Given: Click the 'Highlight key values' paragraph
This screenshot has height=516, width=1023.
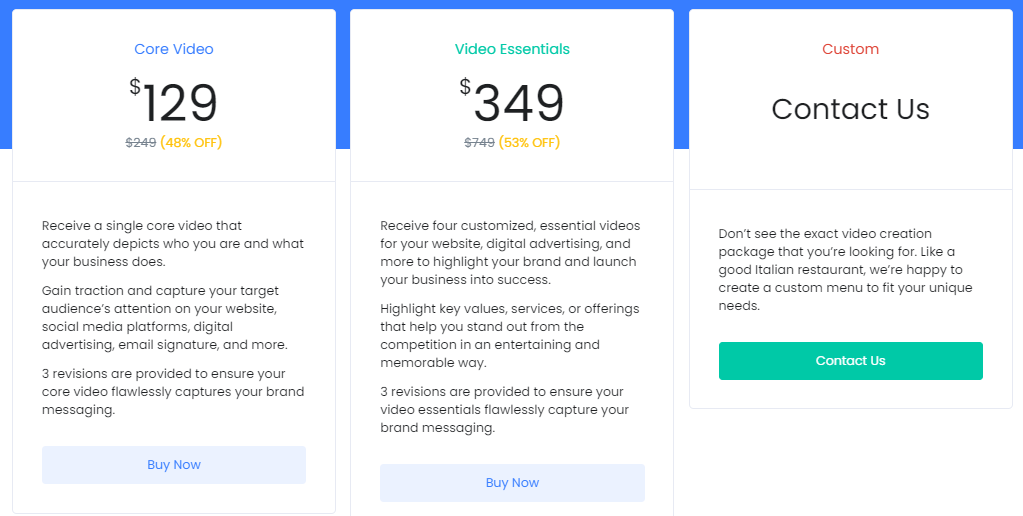Looking at the screenshot, I should [510, 336].
